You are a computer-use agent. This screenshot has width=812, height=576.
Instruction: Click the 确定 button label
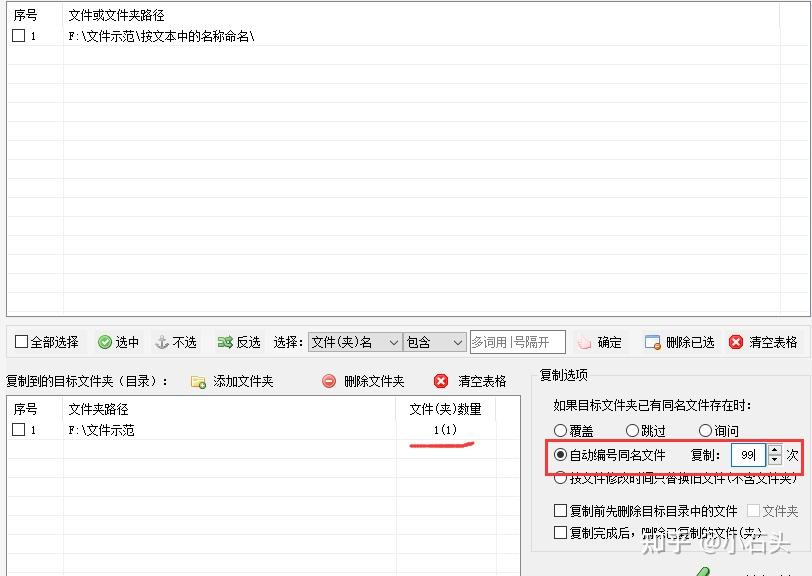tap(610, 342)
